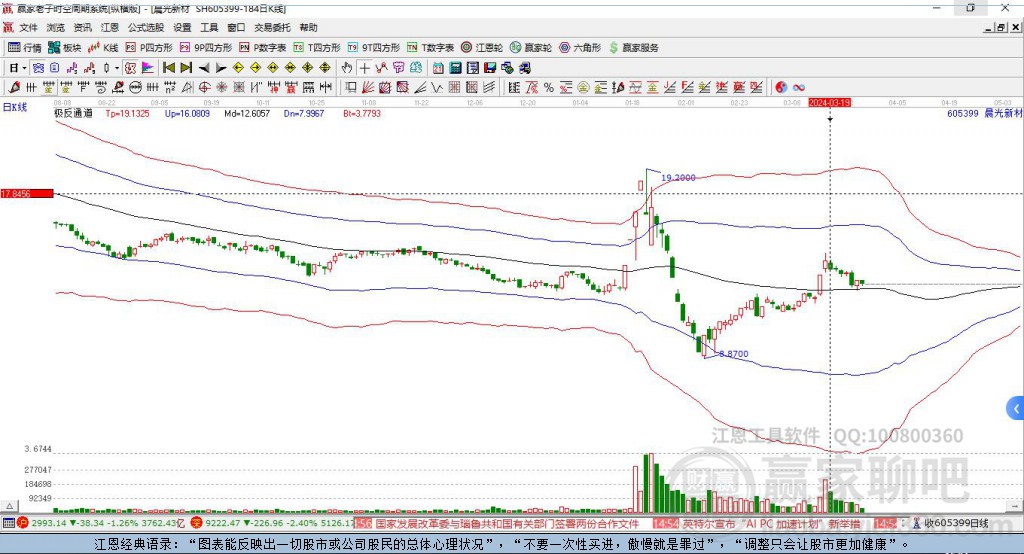Open the 六角形 hexagon tool
1024x554 pixels.
point(580,48)
